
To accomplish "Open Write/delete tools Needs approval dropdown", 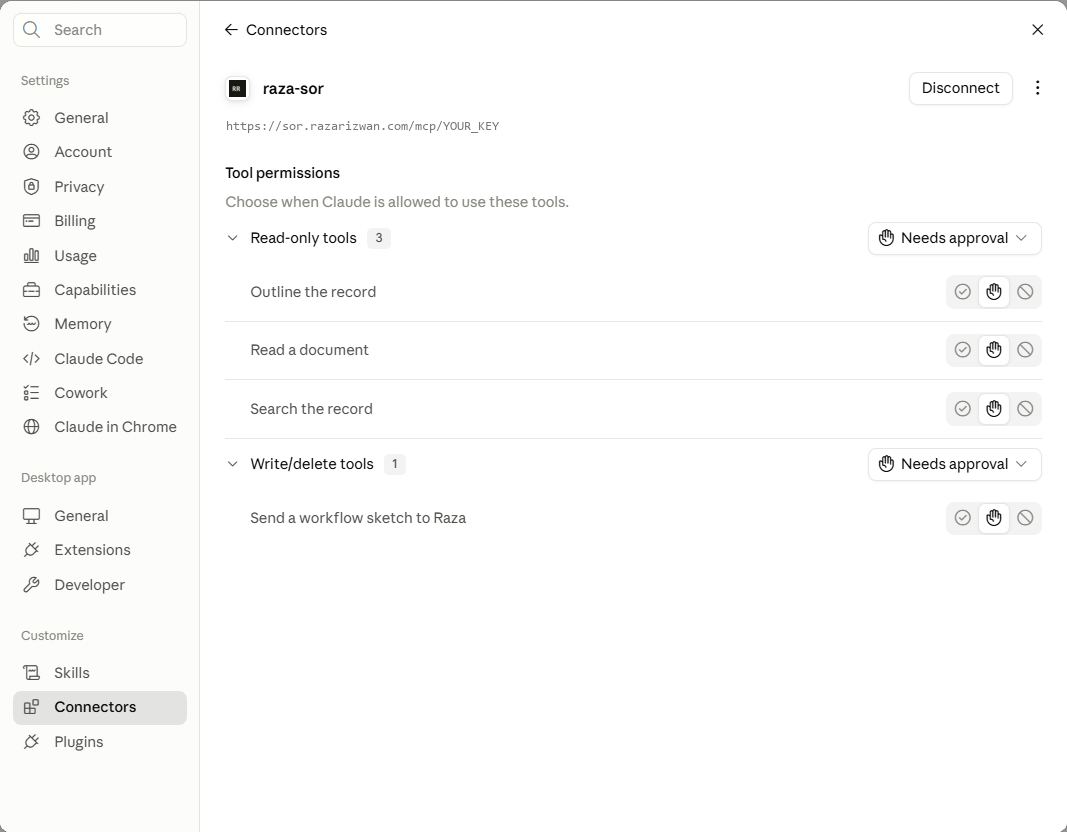I will tap(954, 464).
